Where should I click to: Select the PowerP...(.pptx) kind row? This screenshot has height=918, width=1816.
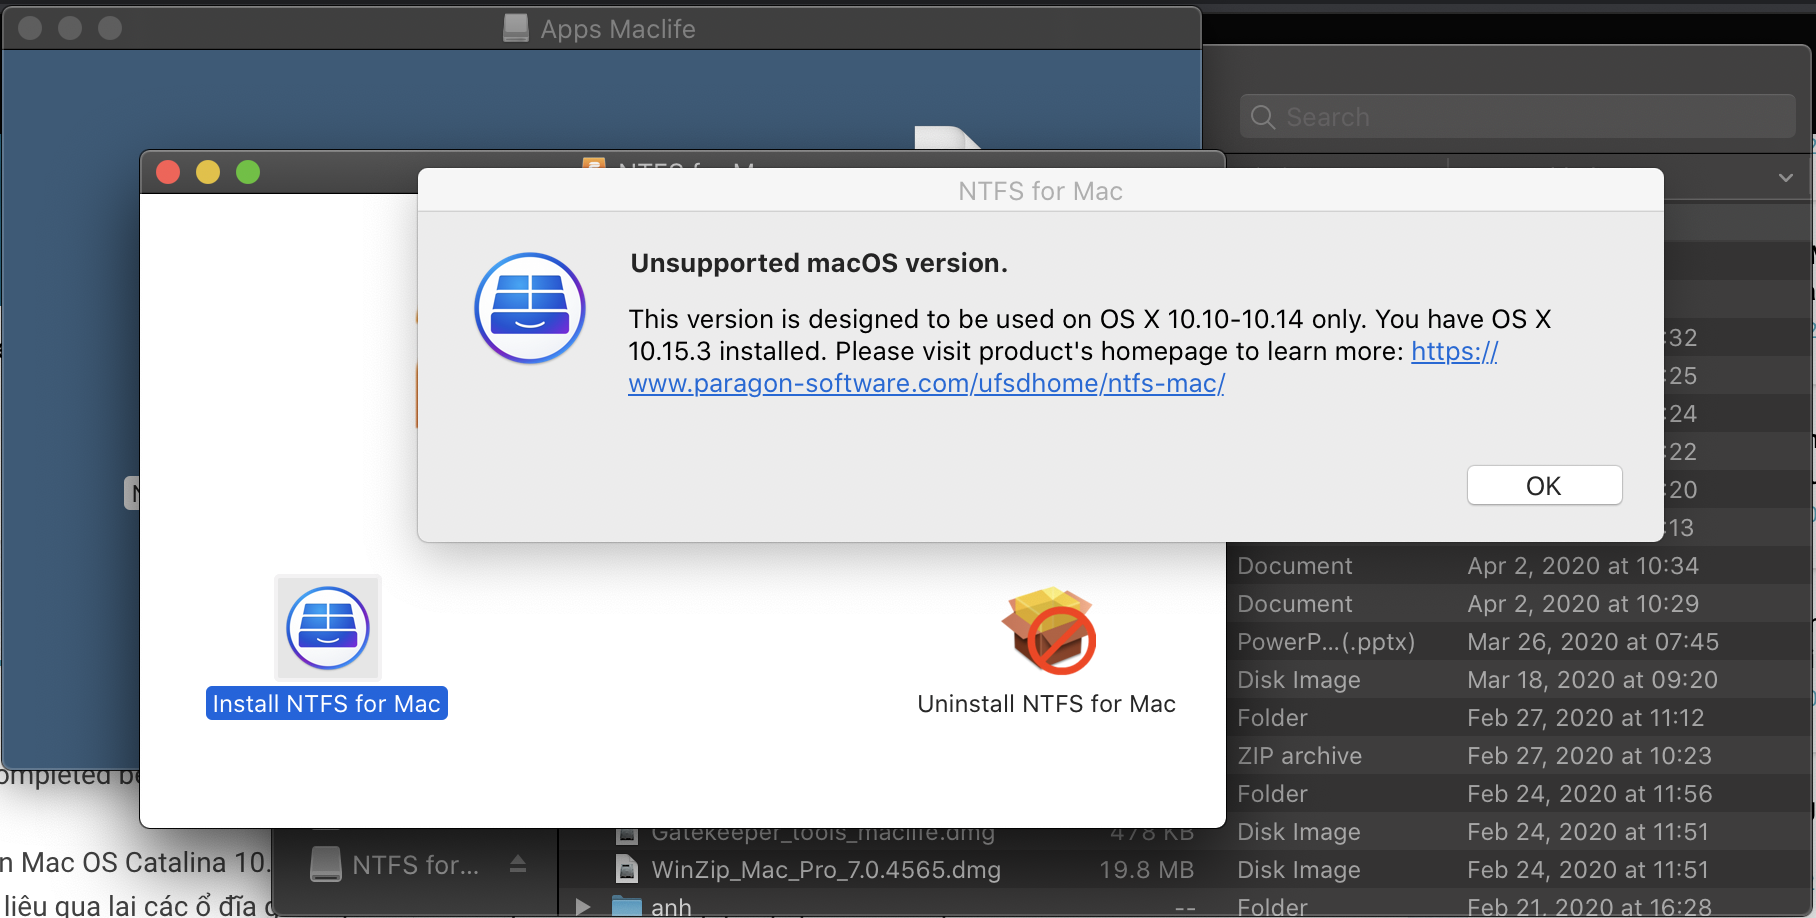click(1326, 642)
